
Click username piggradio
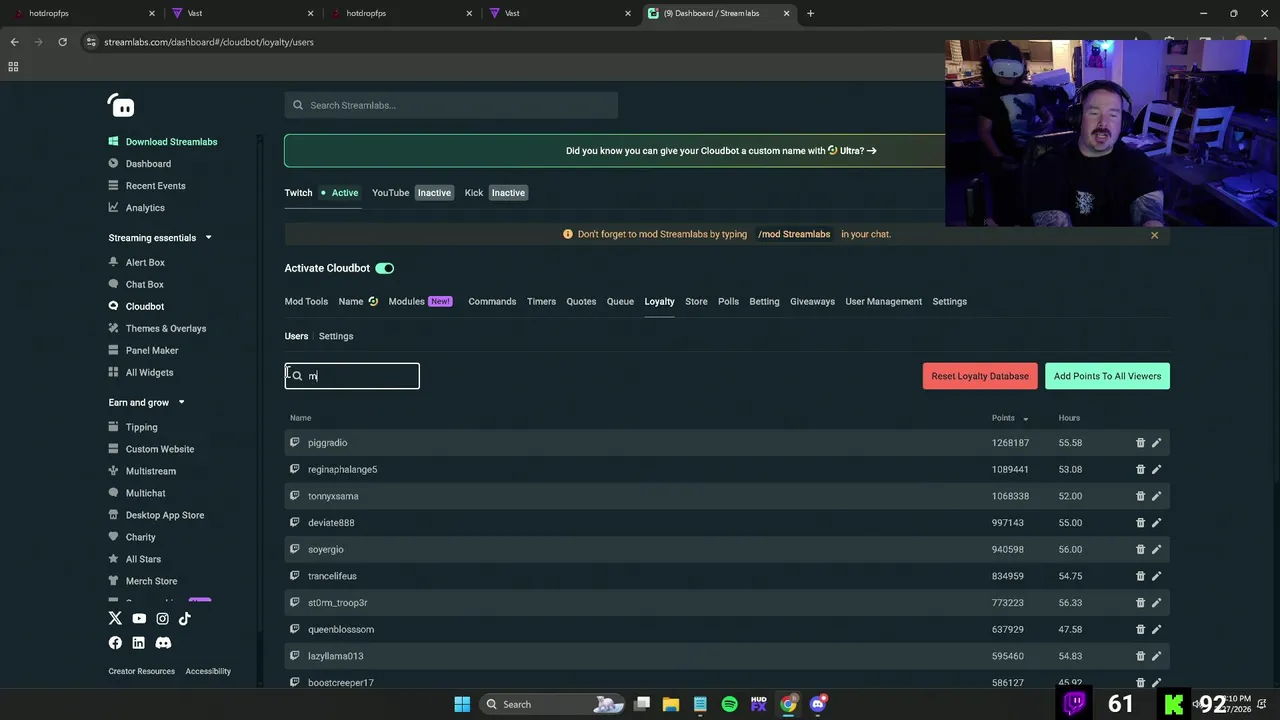point(327,443)
